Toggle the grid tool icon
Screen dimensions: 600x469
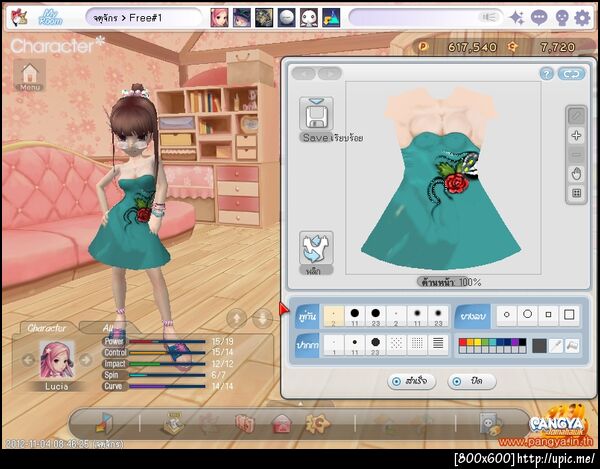pos(576,193)
